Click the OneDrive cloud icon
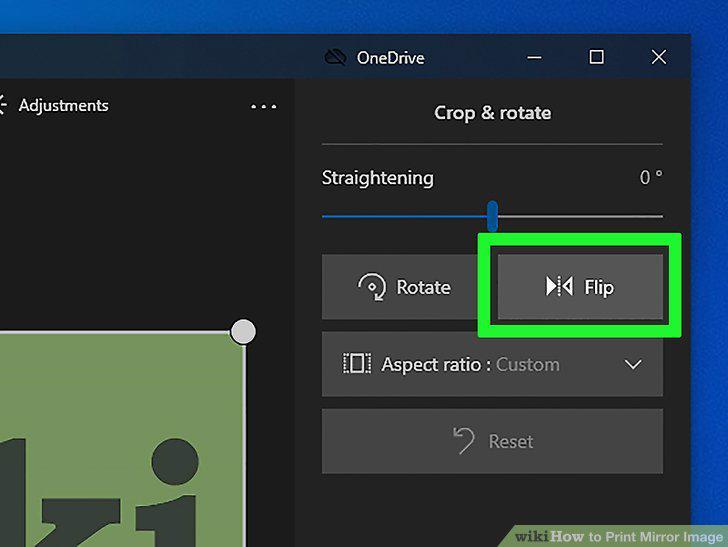Screen dimensions: 728x547 coord(335,58)
